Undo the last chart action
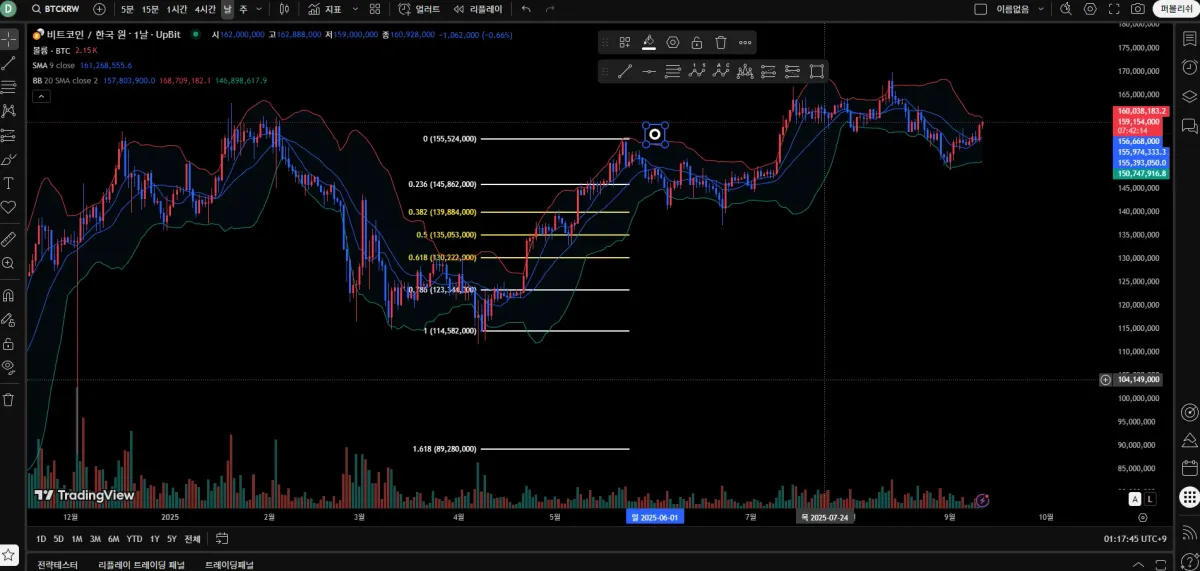Screen dimensions: 1200x571 pyautogui.click(x=527, y=9)
